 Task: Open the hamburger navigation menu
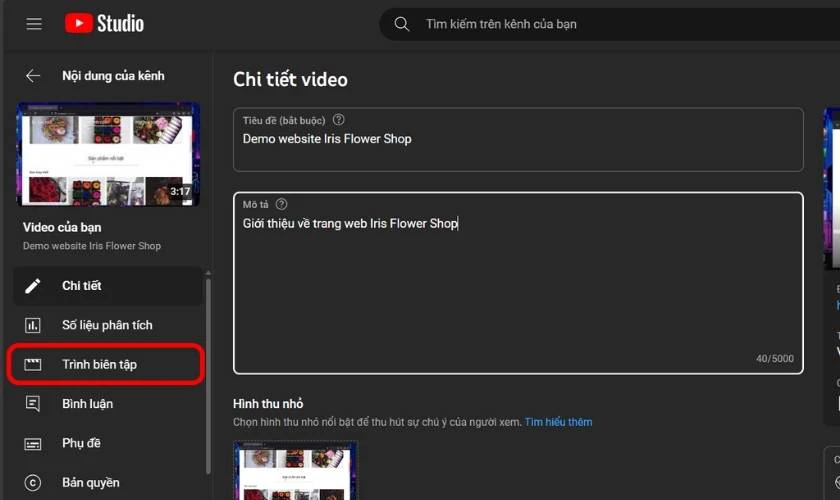[x=34, y=24]
